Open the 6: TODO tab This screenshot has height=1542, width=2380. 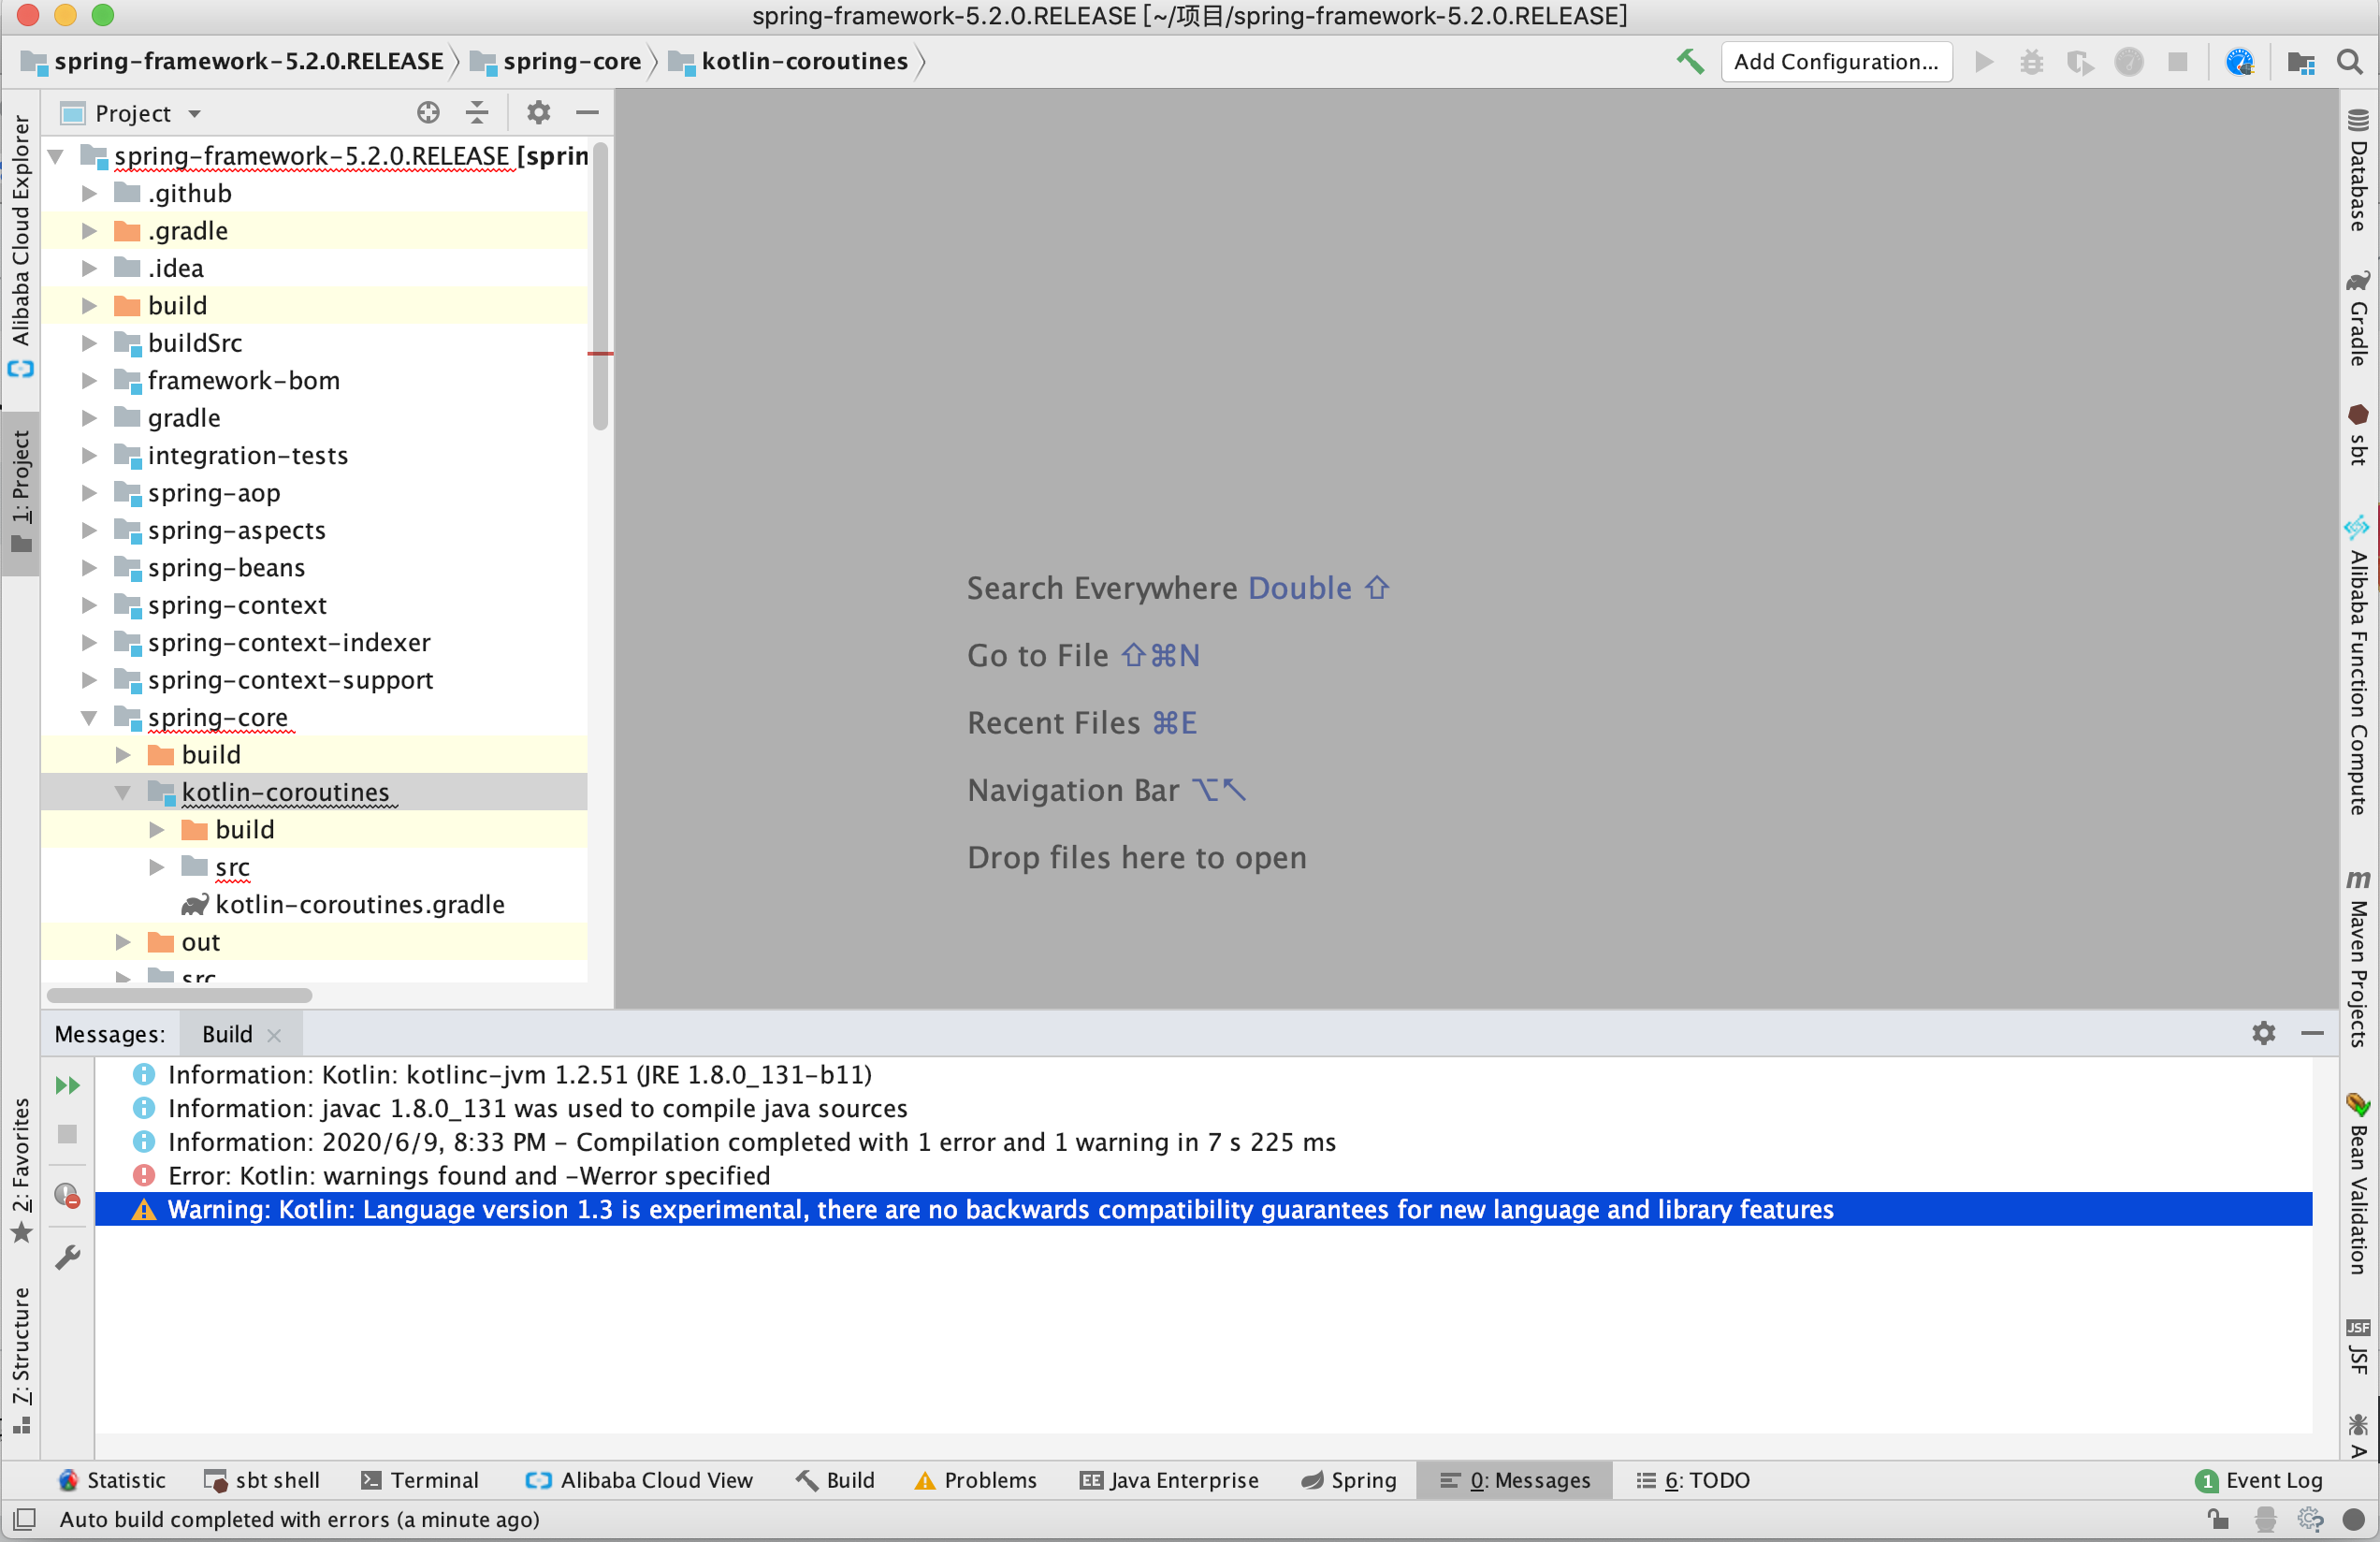(1693, 1480)
